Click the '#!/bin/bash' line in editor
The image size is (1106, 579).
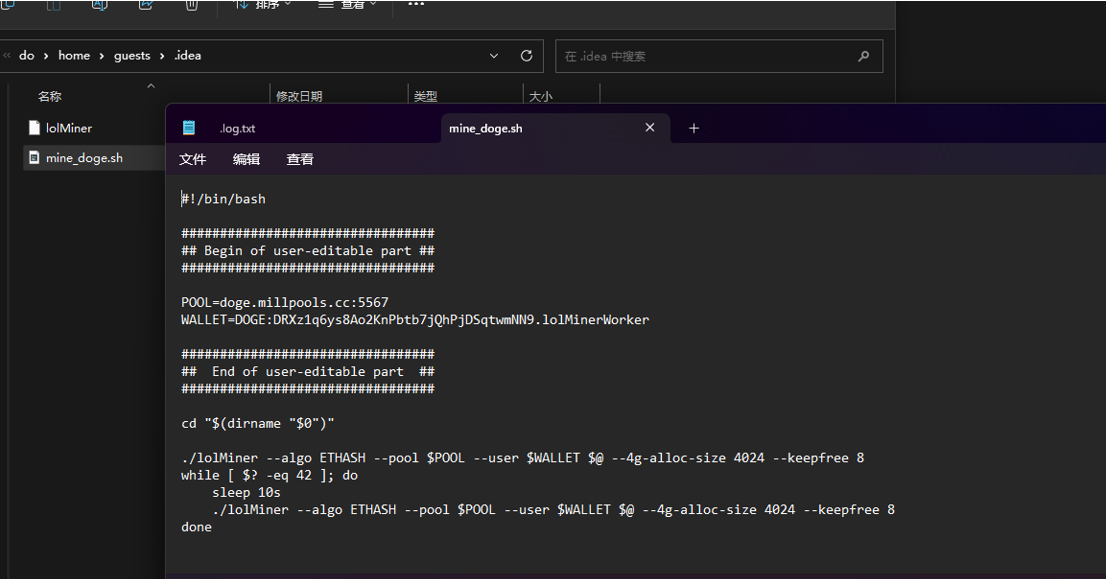point(224,199)
